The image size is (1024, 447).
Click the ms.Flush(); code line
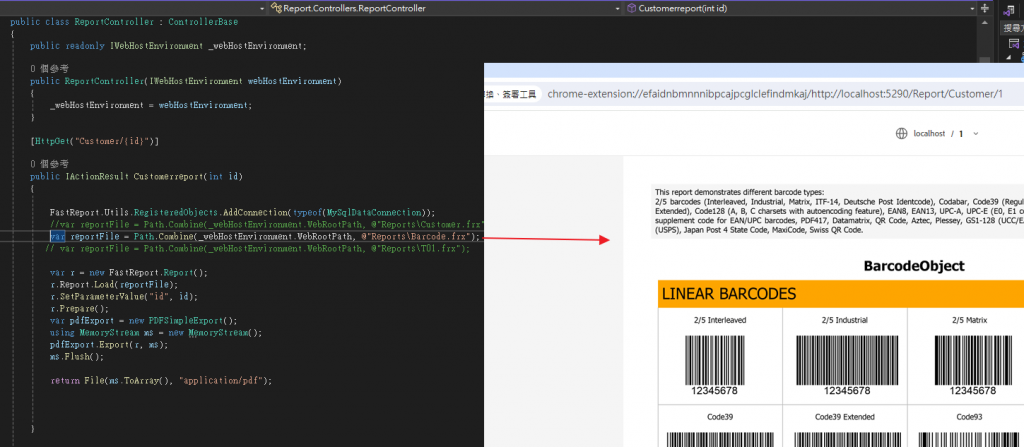77,357
